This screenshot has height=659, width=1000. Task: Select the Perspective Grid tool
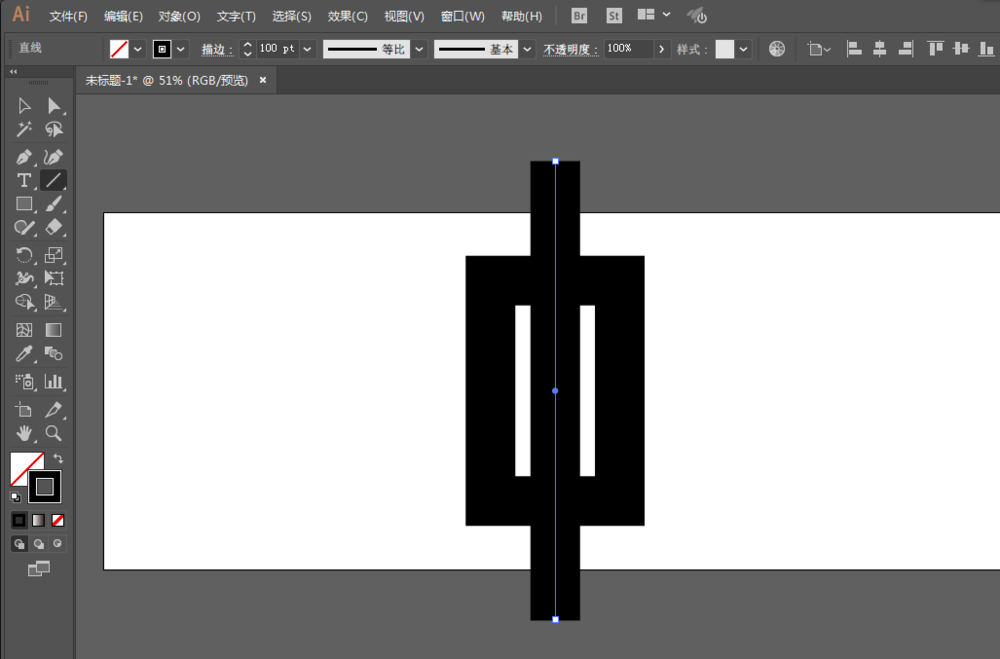pyautogui.click(x=54, y=302)
